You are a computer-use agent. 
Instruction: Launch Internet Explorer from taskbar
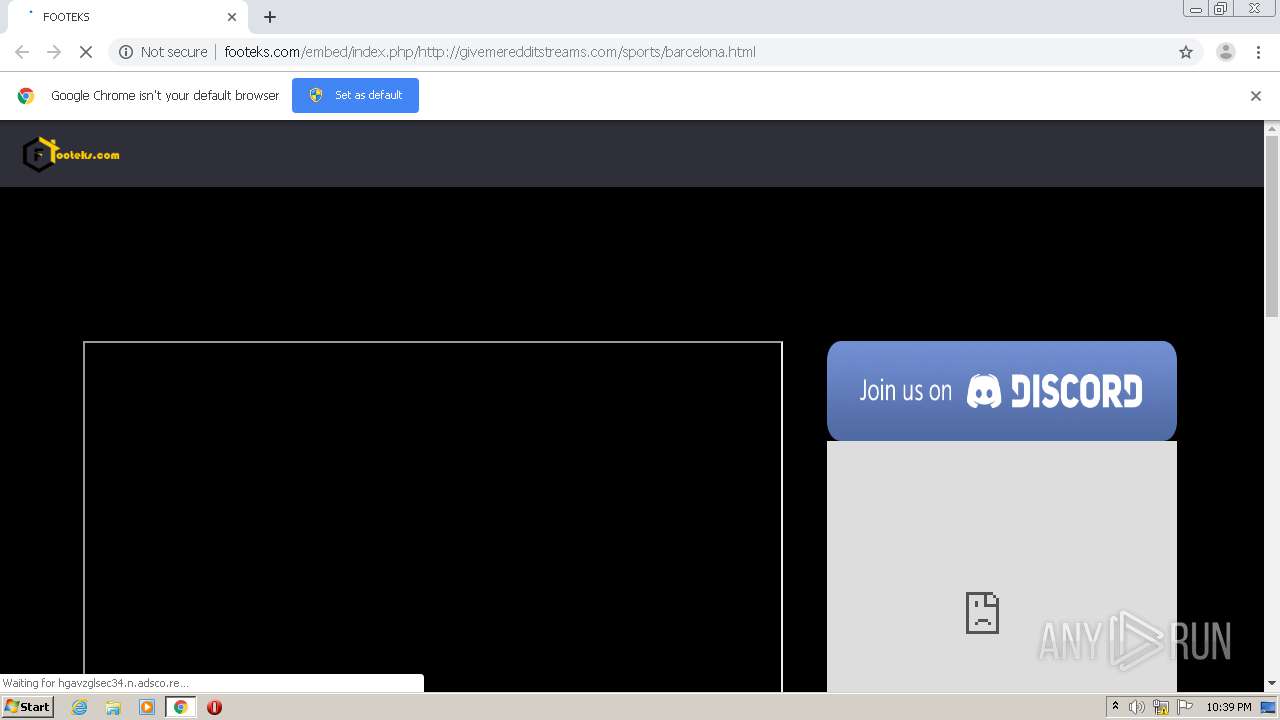tap(80, 707)
